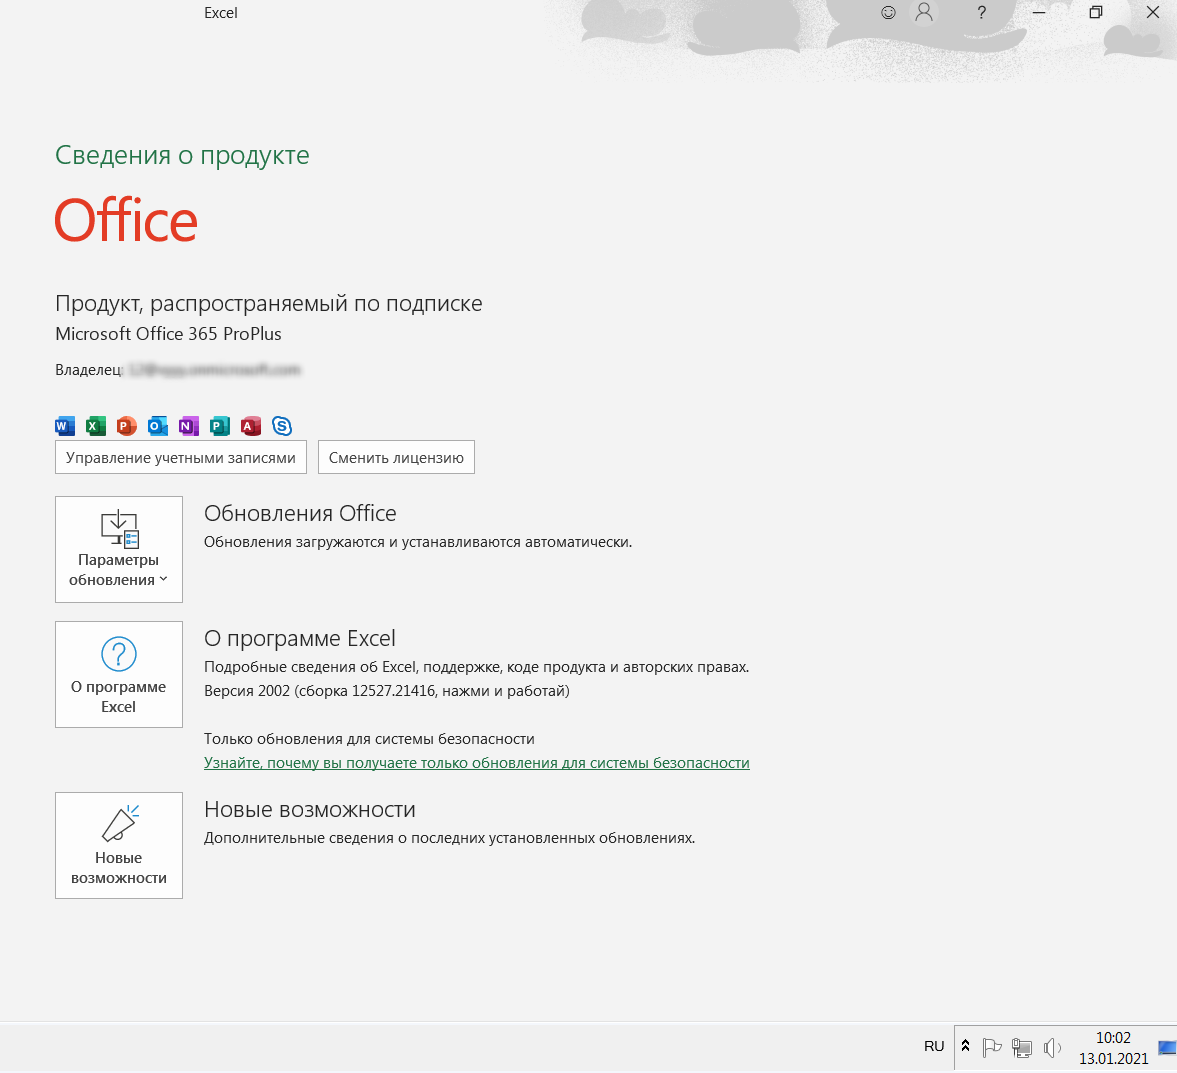Close the Excel window

pyautogui.click(x=1153, y=13)
